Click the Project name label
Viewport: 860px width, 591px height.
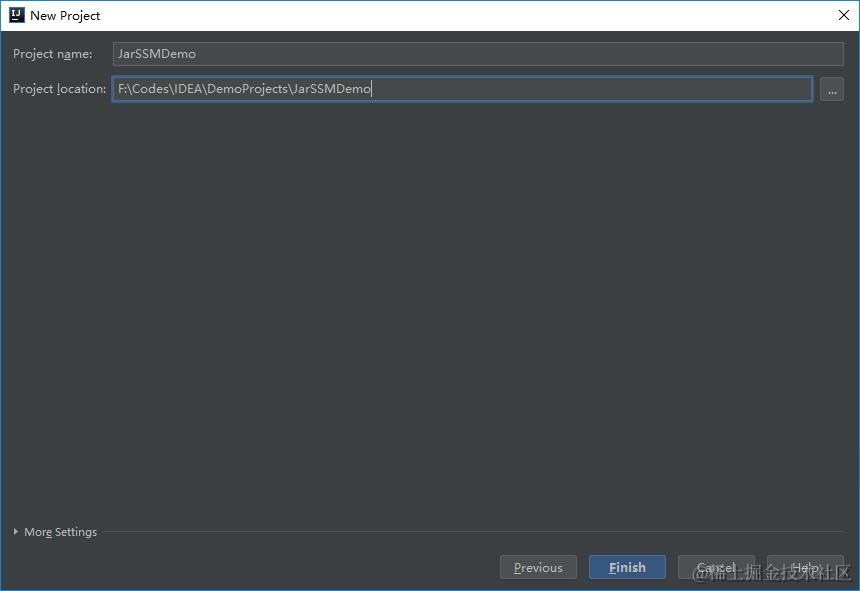[53, 54]
